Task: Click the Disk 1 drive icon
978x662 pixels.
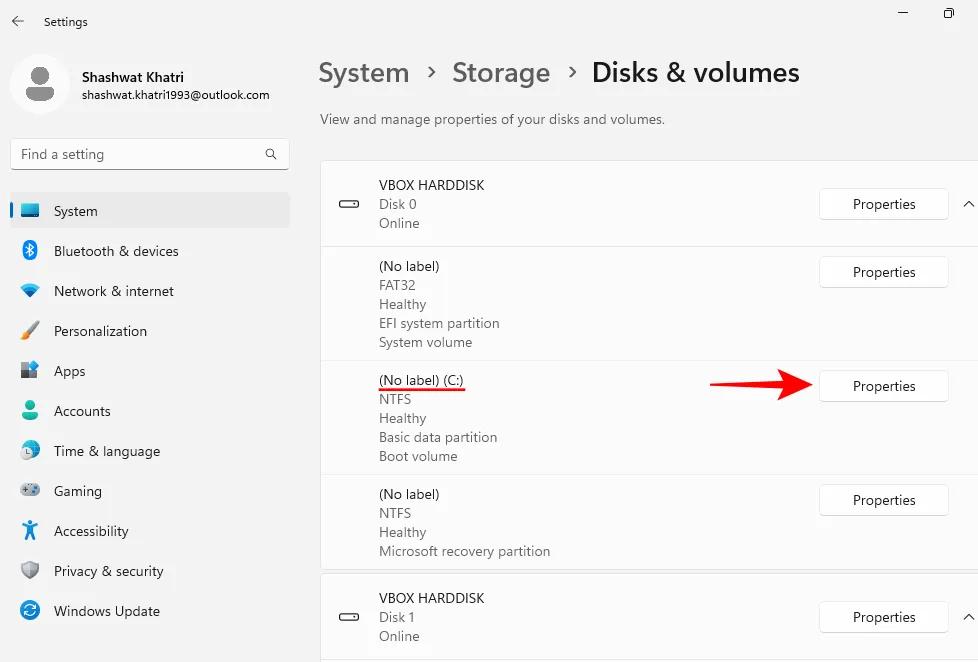Action: pyautogui.click(x=349, y=617)
